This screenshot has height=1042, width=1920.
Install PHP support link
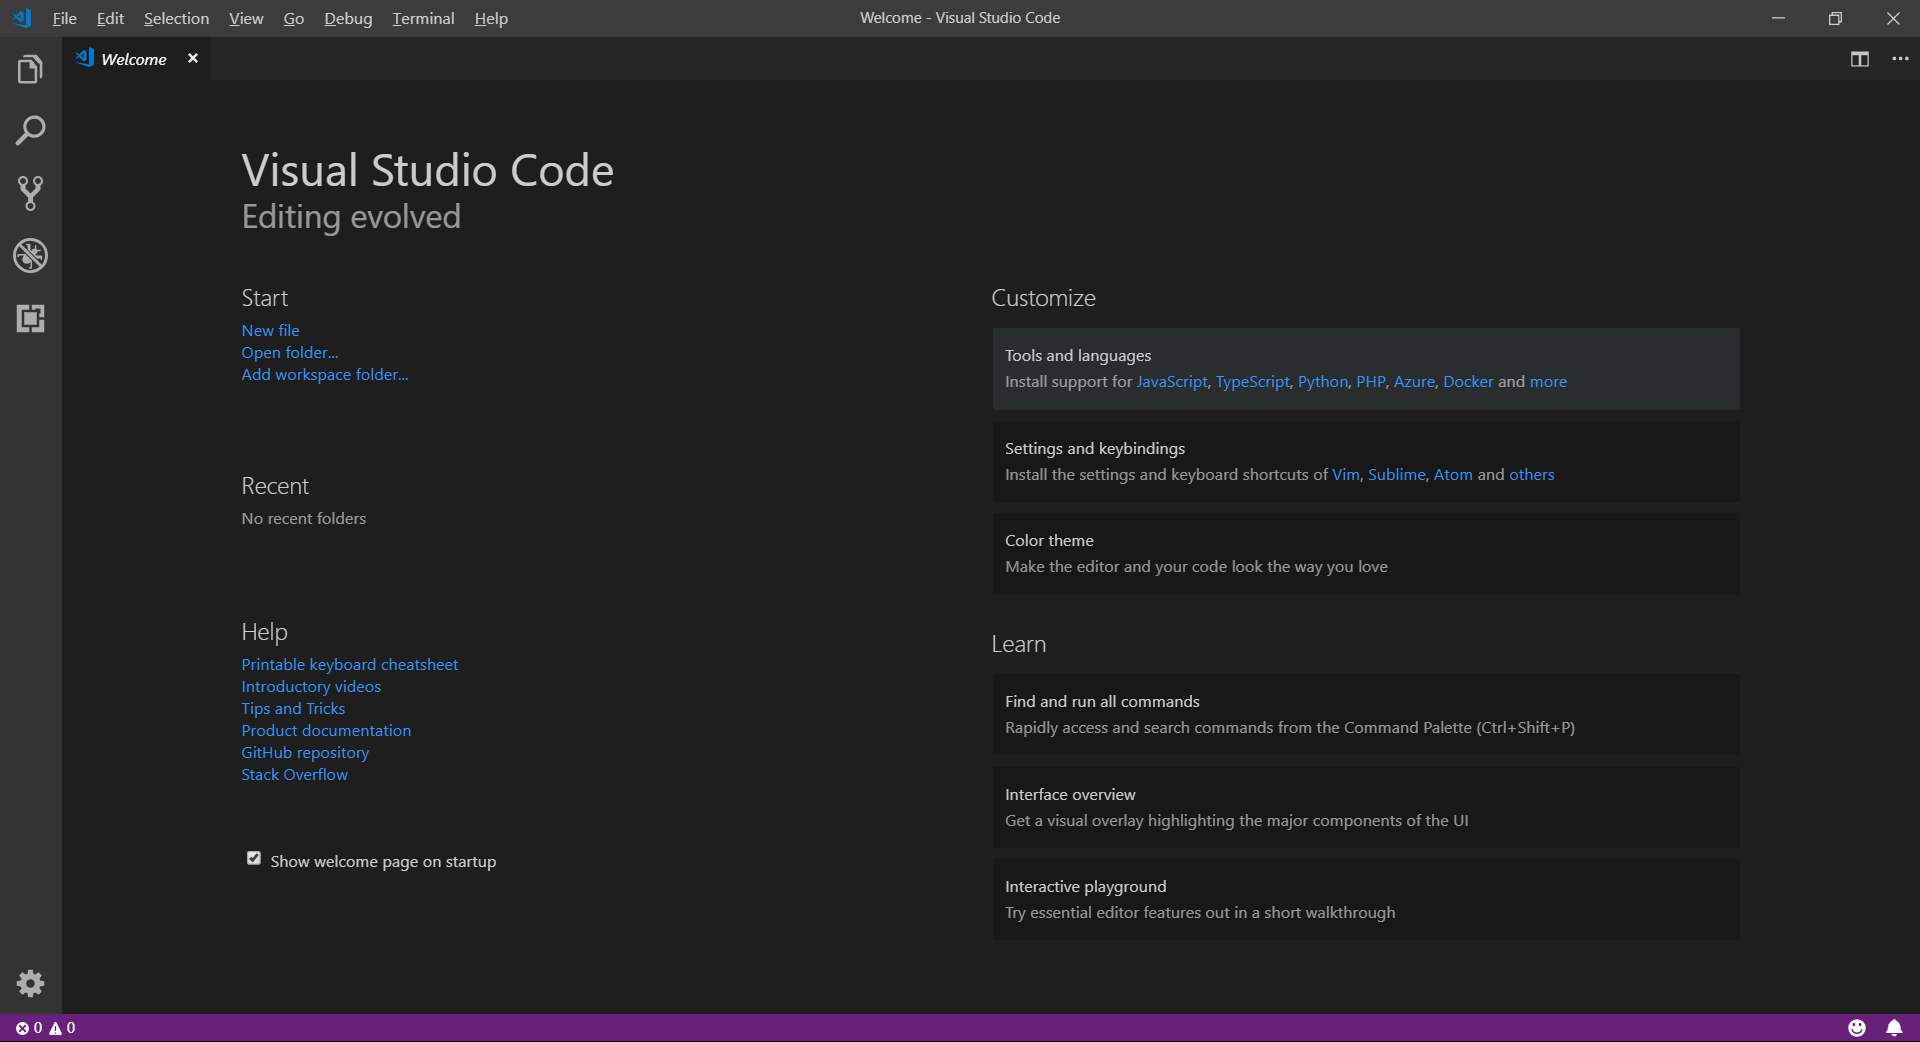[x=1371, y=381]
